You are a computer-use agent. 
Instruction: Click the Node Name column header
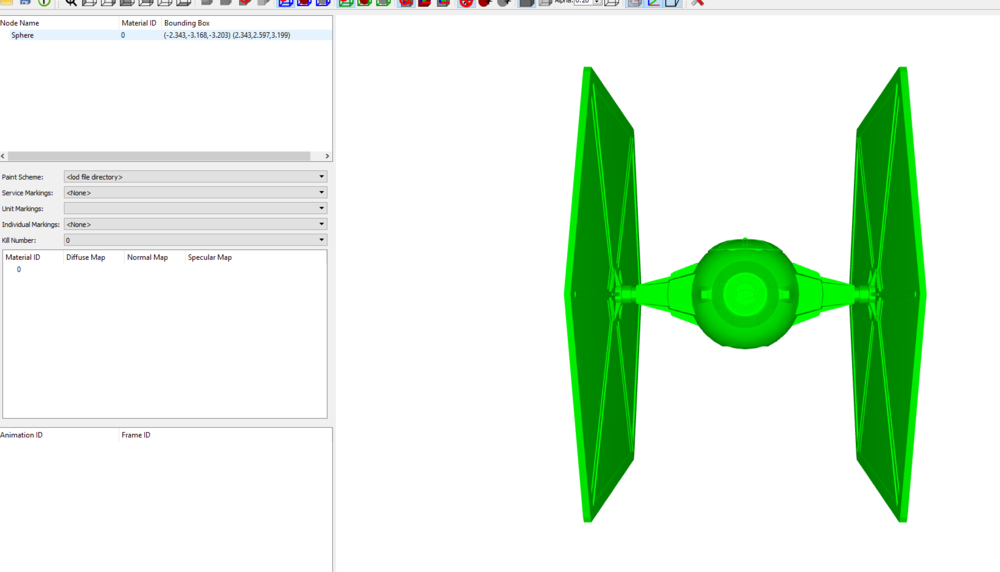(20, 23)
